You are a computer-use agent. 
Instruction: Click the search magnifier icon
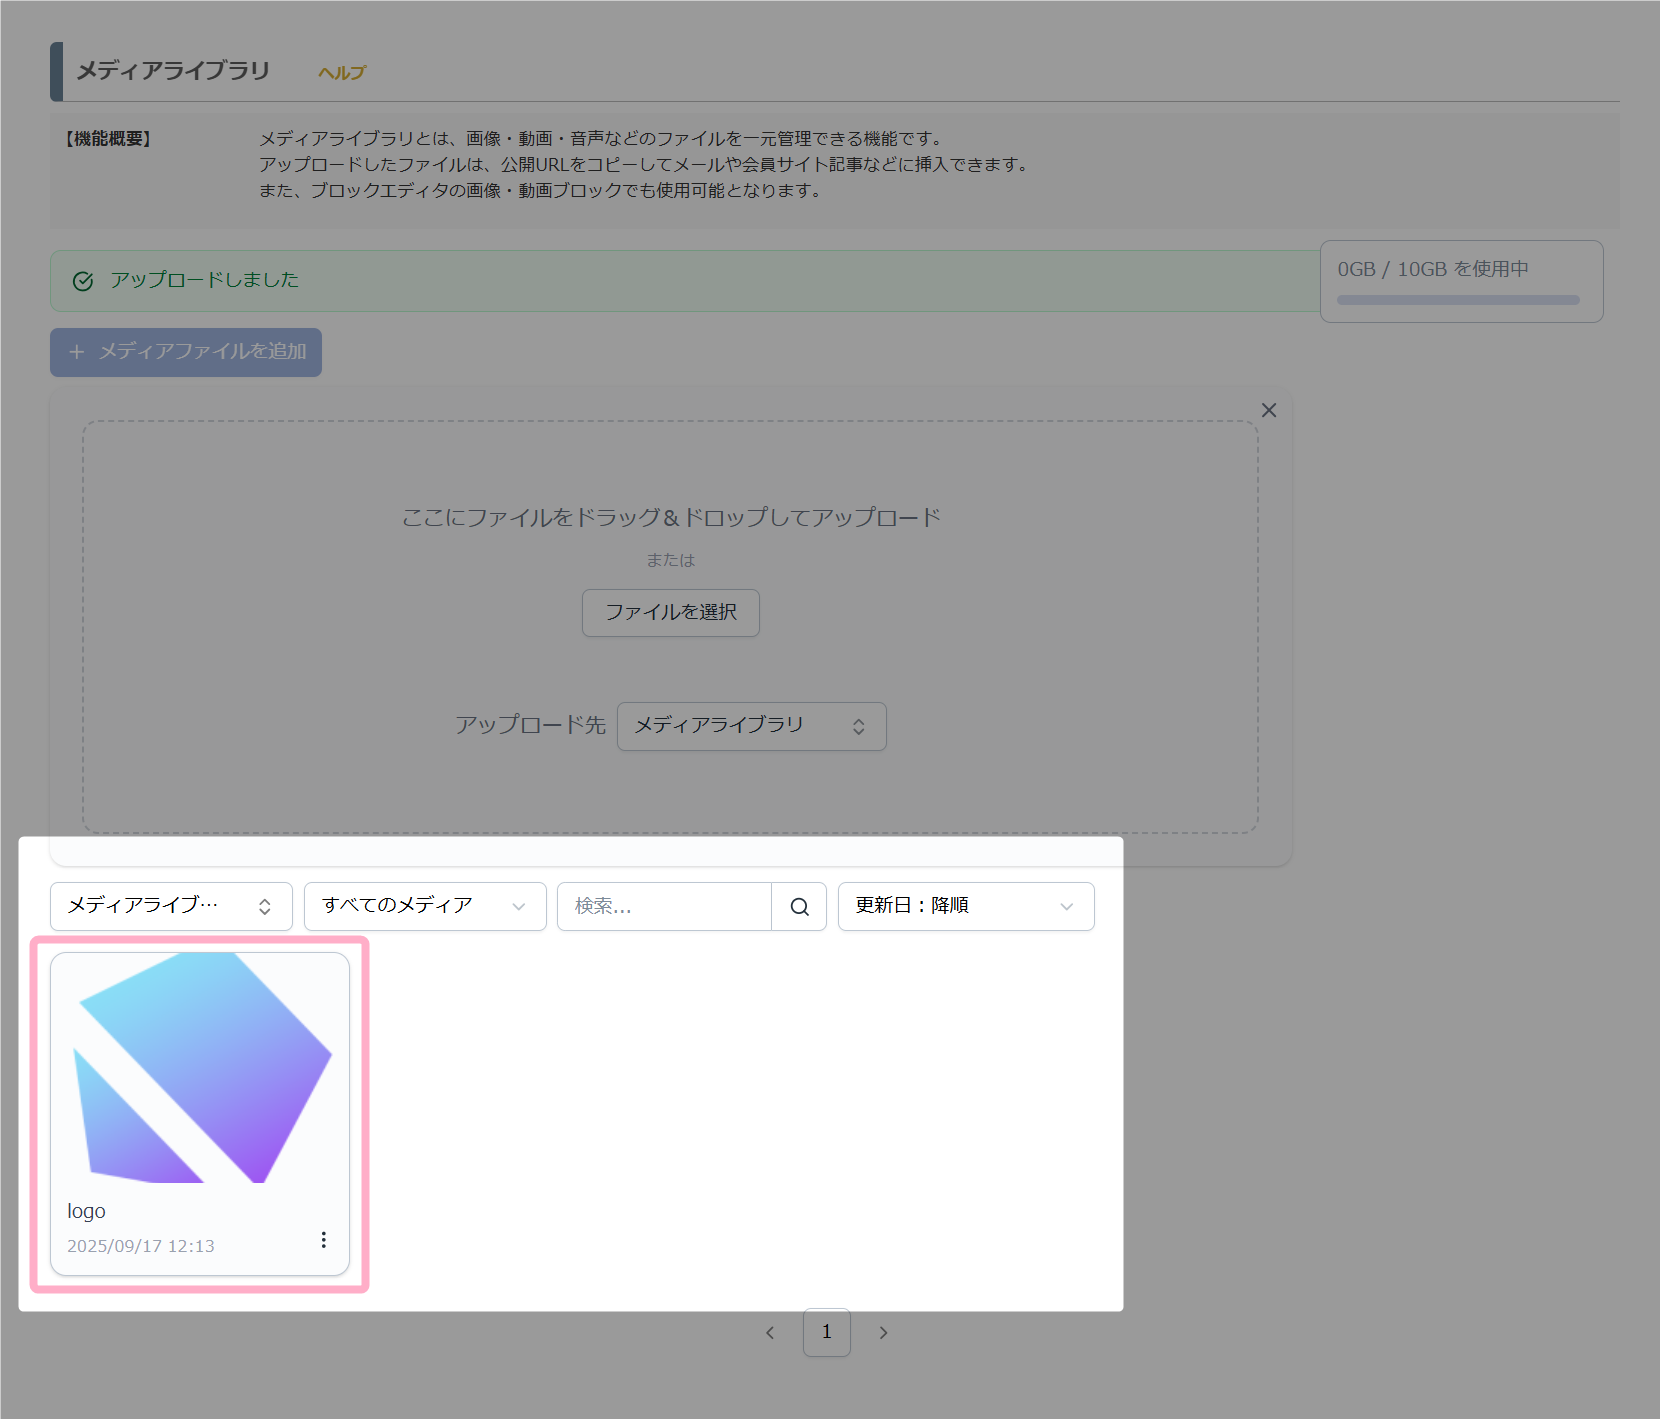[x=799, y=907]
